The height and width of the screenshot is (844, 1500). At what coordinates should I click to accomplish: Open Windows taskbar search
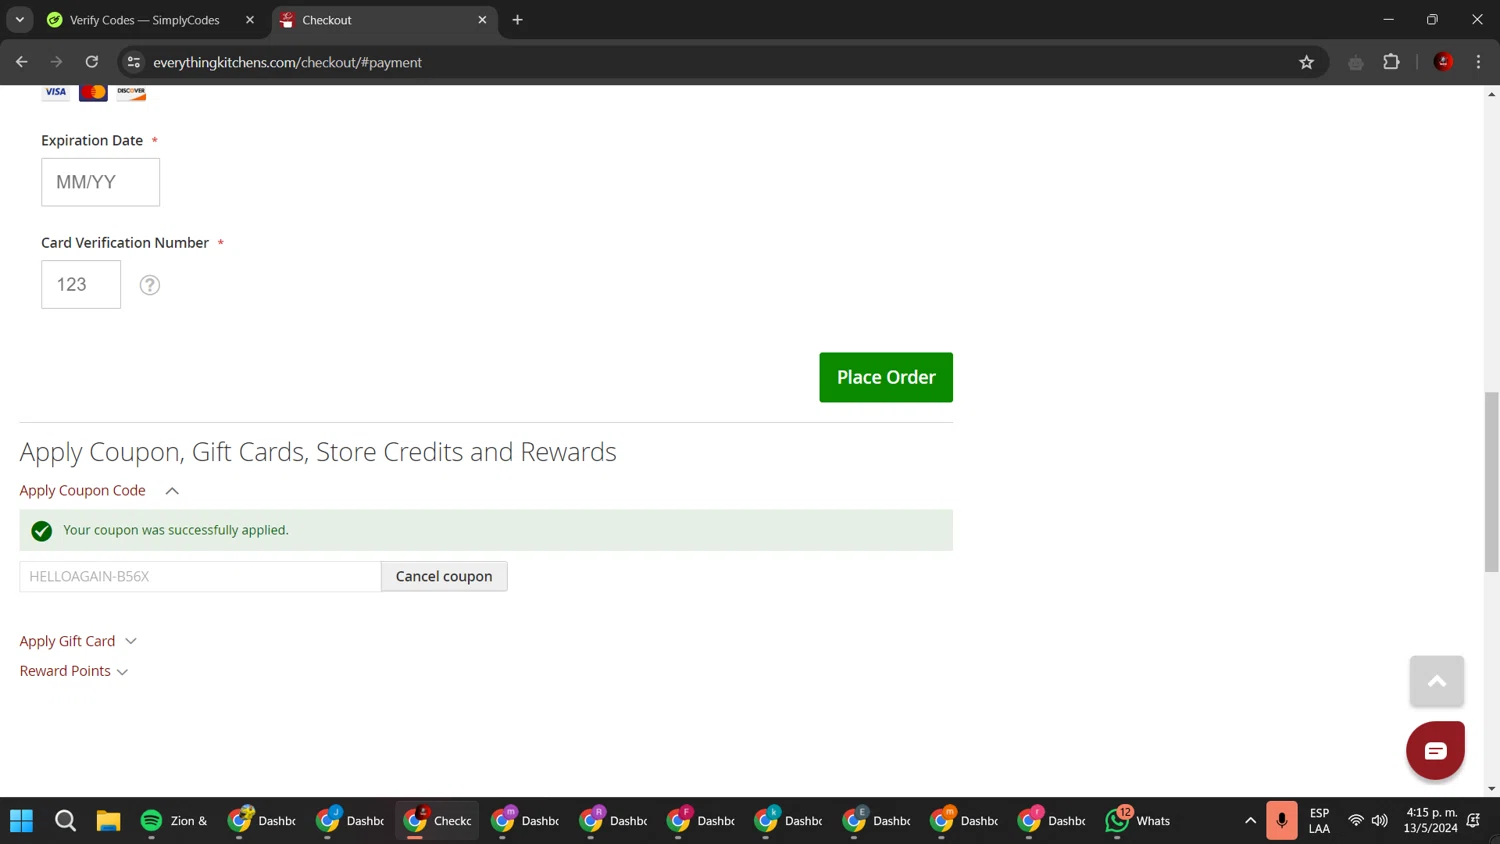(x=66, y=821)
